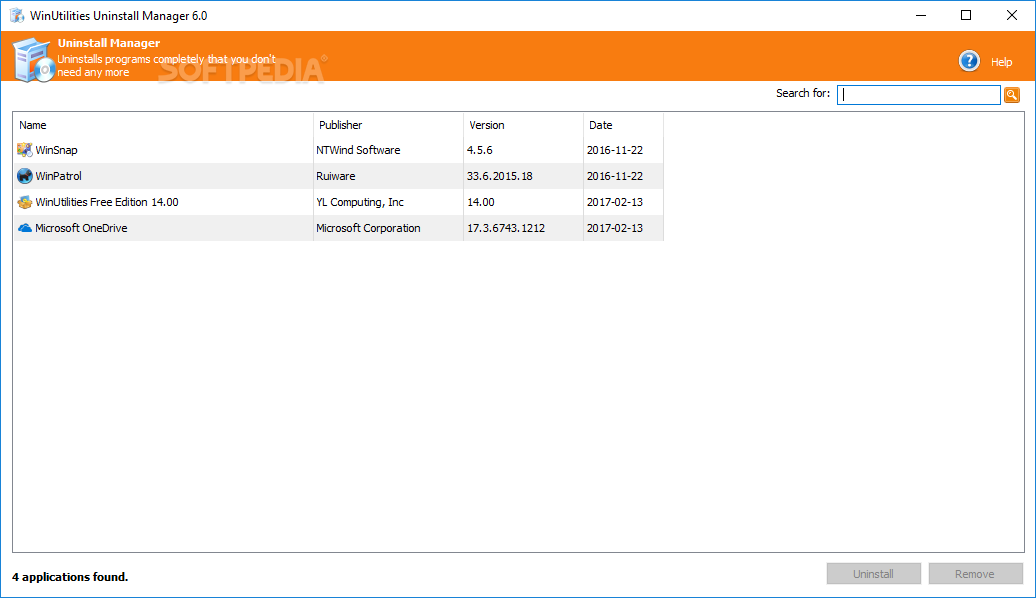Select WinUtilities Free Edition 14.00 entry
Viewport: 1036px width, 598px height.
click(x=106, y=202)
